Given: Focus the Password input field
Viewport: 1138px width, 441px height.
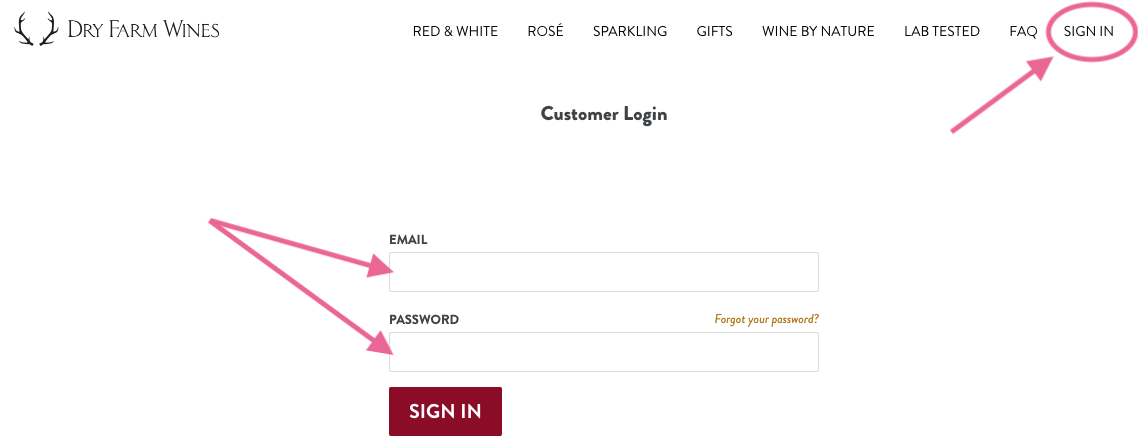Looking at the screenshot, I should click(x=603, y=352).
